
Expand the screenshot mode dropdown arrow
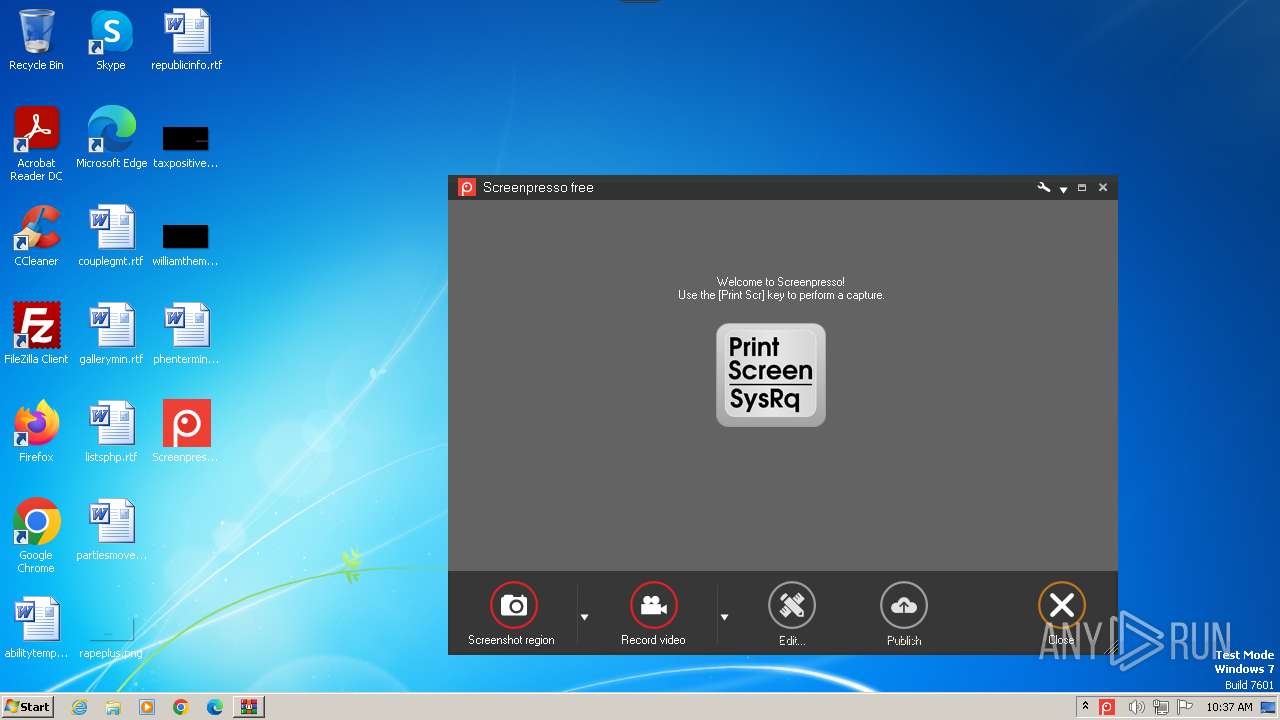click(585, 617)
